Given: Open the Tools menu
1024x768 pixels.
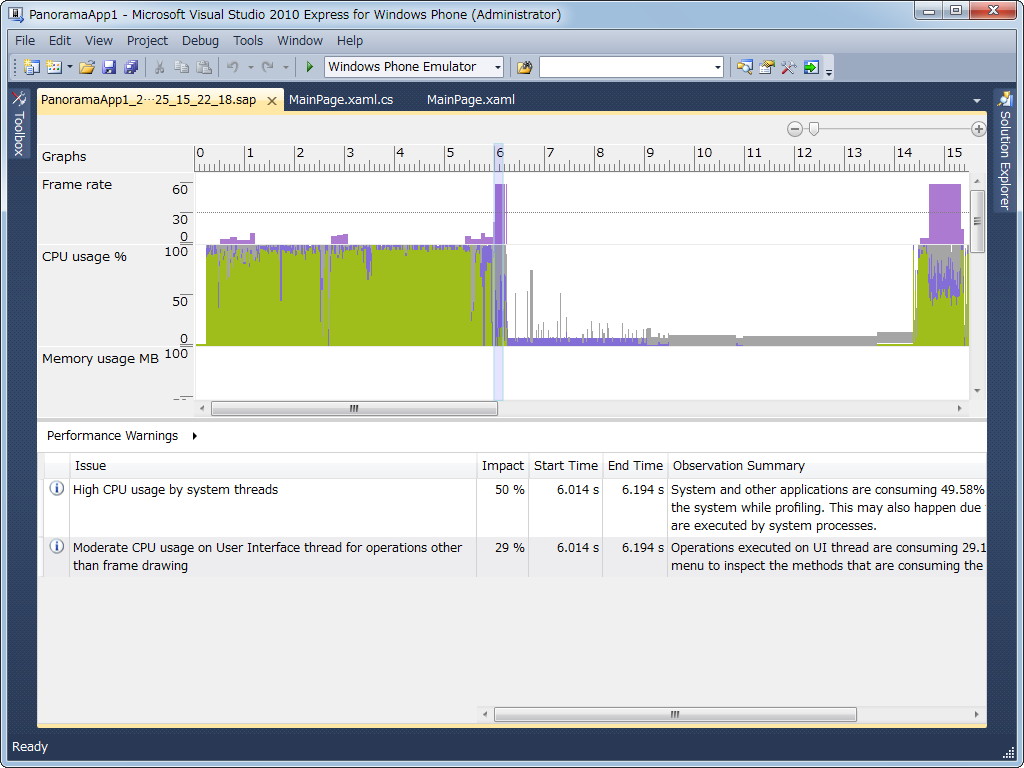Looking at the screenshot, I should (248, 40).
